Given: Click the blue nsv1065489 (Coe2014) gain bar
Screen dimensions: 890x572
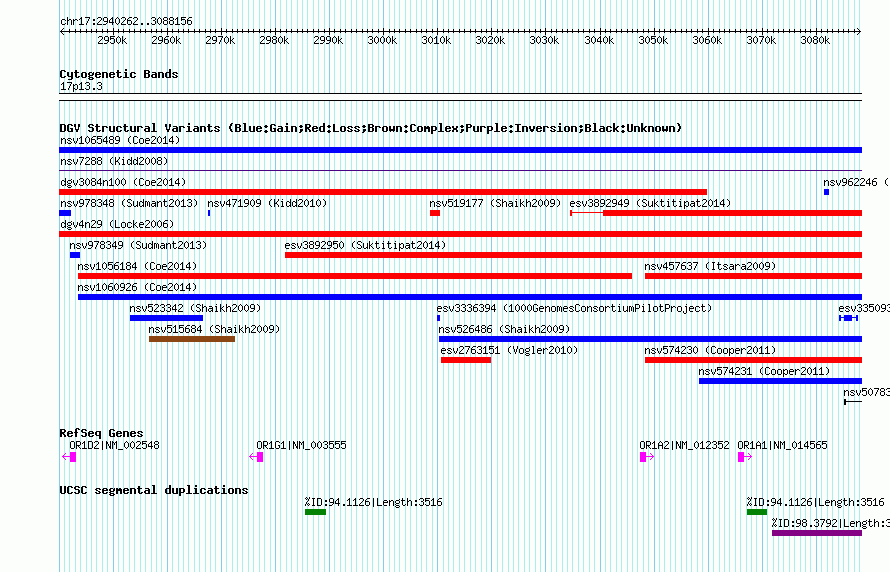Looking at the screenshot, I should coord(460,150).
